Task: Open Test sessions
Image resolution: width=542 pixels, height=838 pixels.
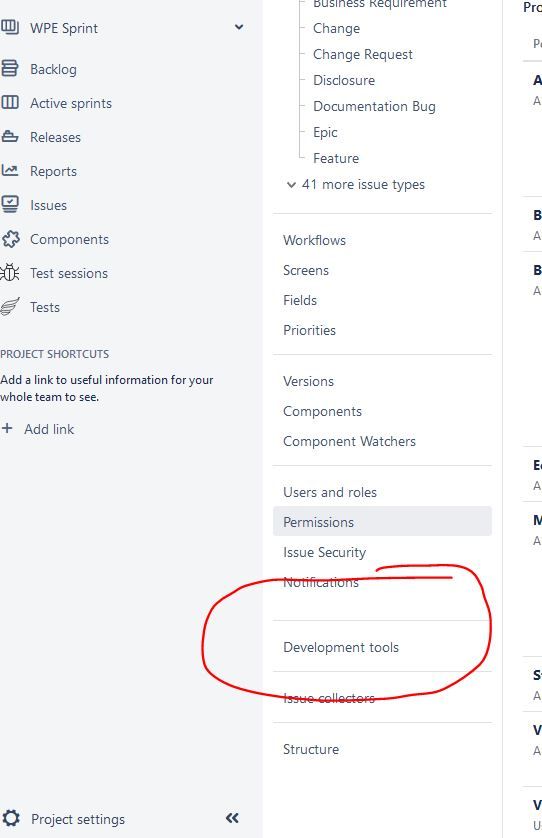Action: pyautogui.click(x=69, y=273)
